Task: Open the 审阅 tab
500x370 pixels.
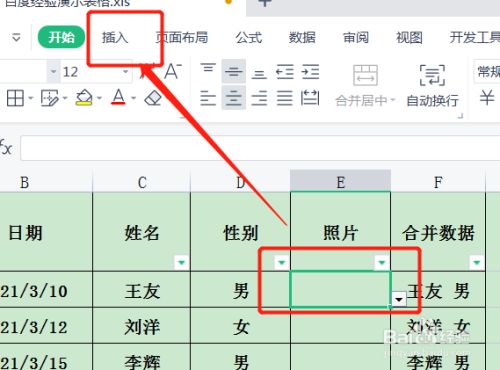Action: tap(356, 37)
